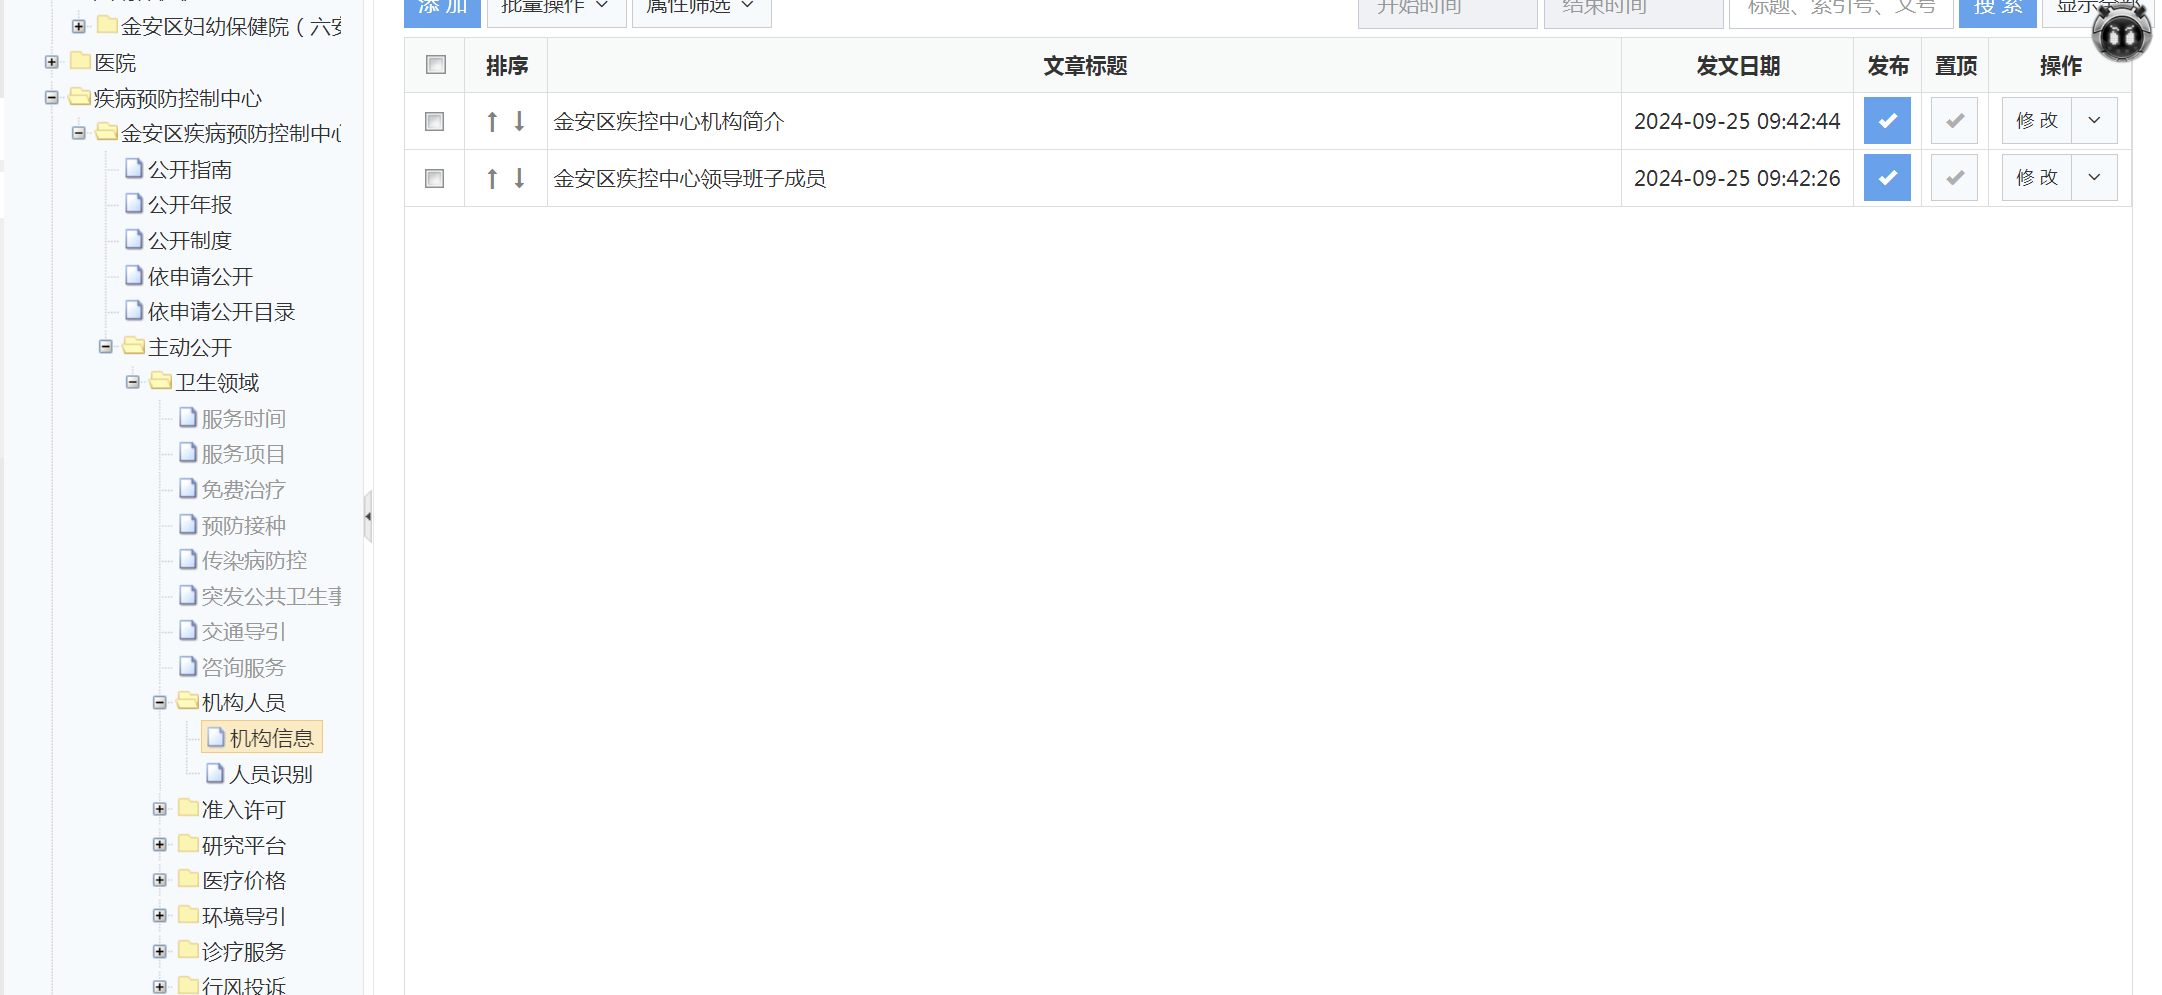This screenshot has height=995, width=2162.
Task: Move 金安区疾控中心领导班子成员 down with arrow
Action: pos(519,179)
